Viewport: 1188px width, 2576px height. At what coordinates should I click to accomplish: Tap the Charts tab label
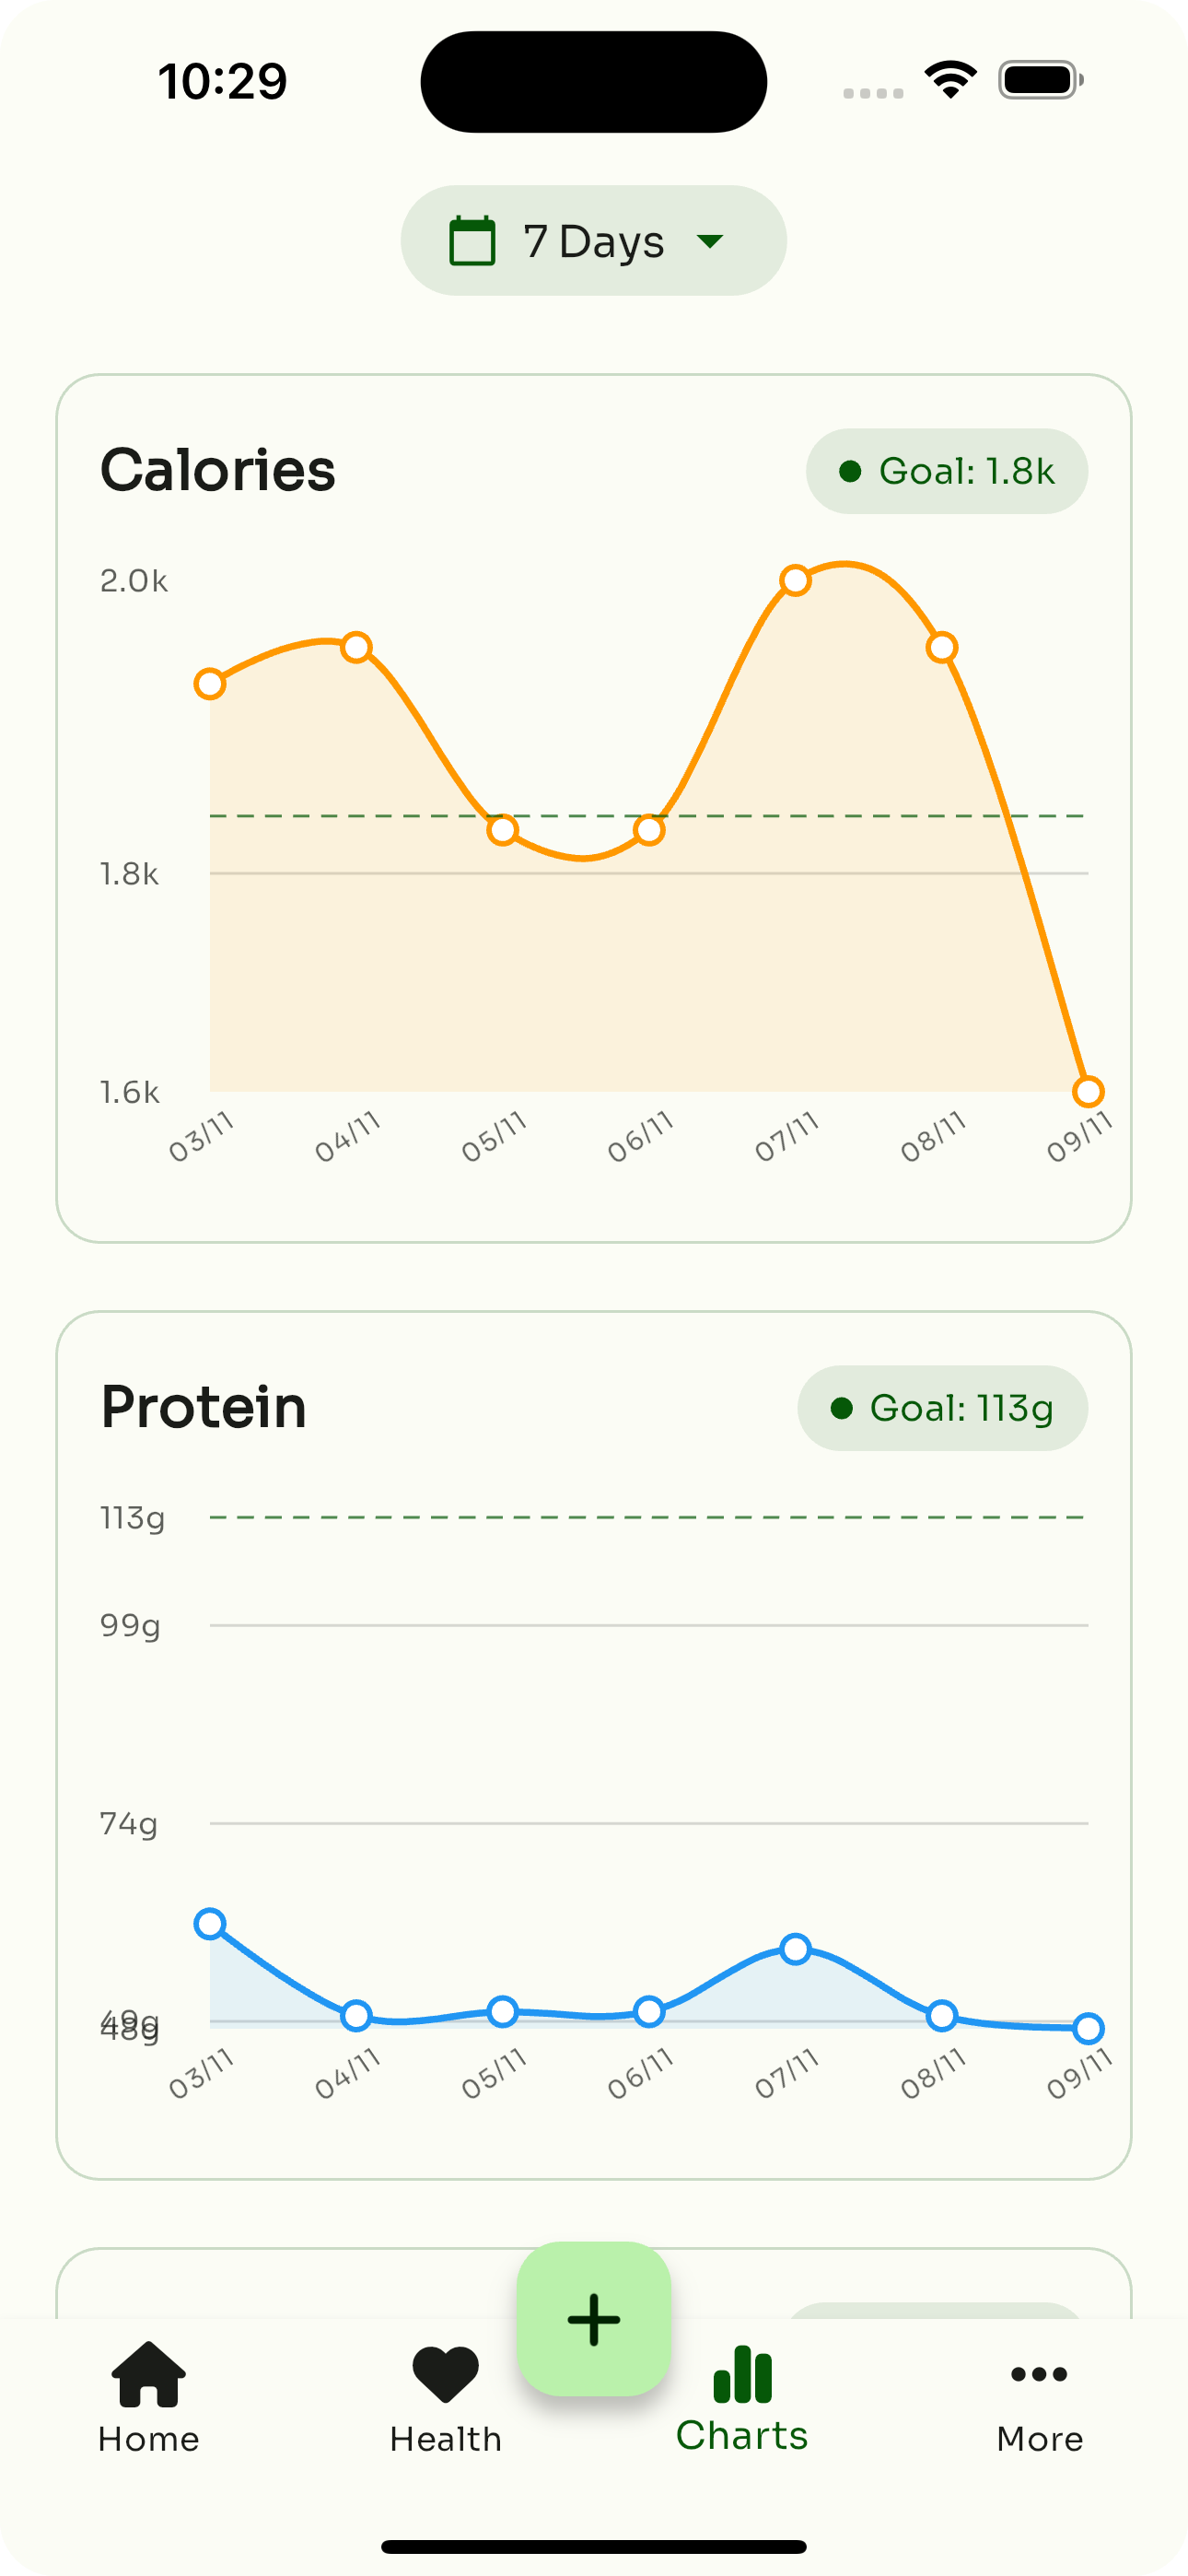(x=742, y=2435)
